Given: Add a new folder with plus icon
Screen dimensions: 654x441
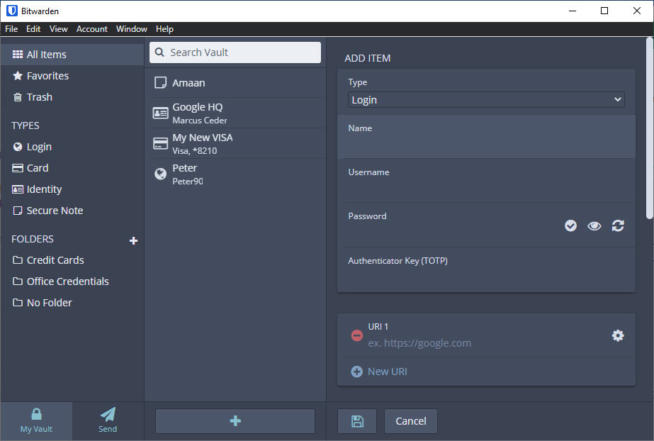Looking at the screenshot, I should [x=133, y=241].
